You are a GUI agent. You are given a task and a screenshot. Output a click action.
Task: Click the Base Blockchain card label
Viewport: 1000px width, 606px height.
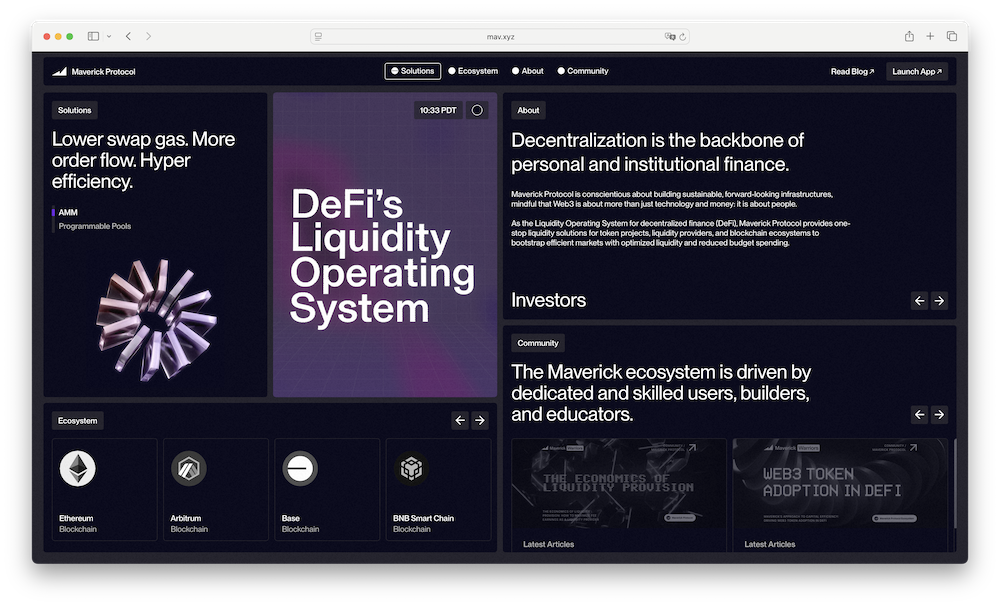[300, 524]
